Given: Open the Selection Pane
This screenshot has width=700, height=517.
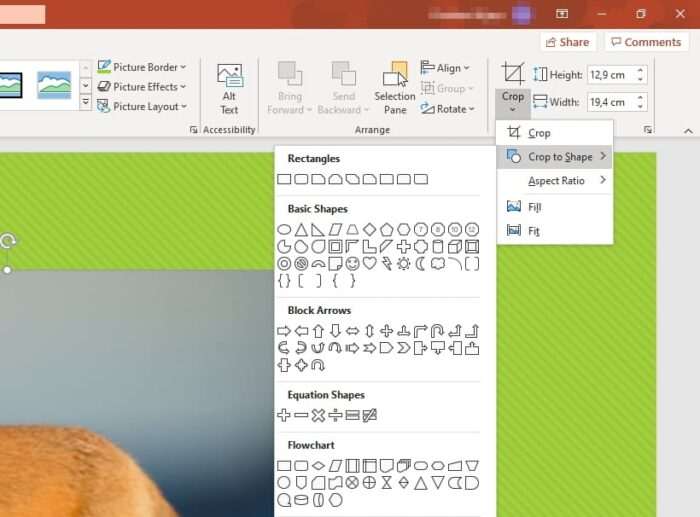Looking at the screenshot, I should [x=395, y=88].
